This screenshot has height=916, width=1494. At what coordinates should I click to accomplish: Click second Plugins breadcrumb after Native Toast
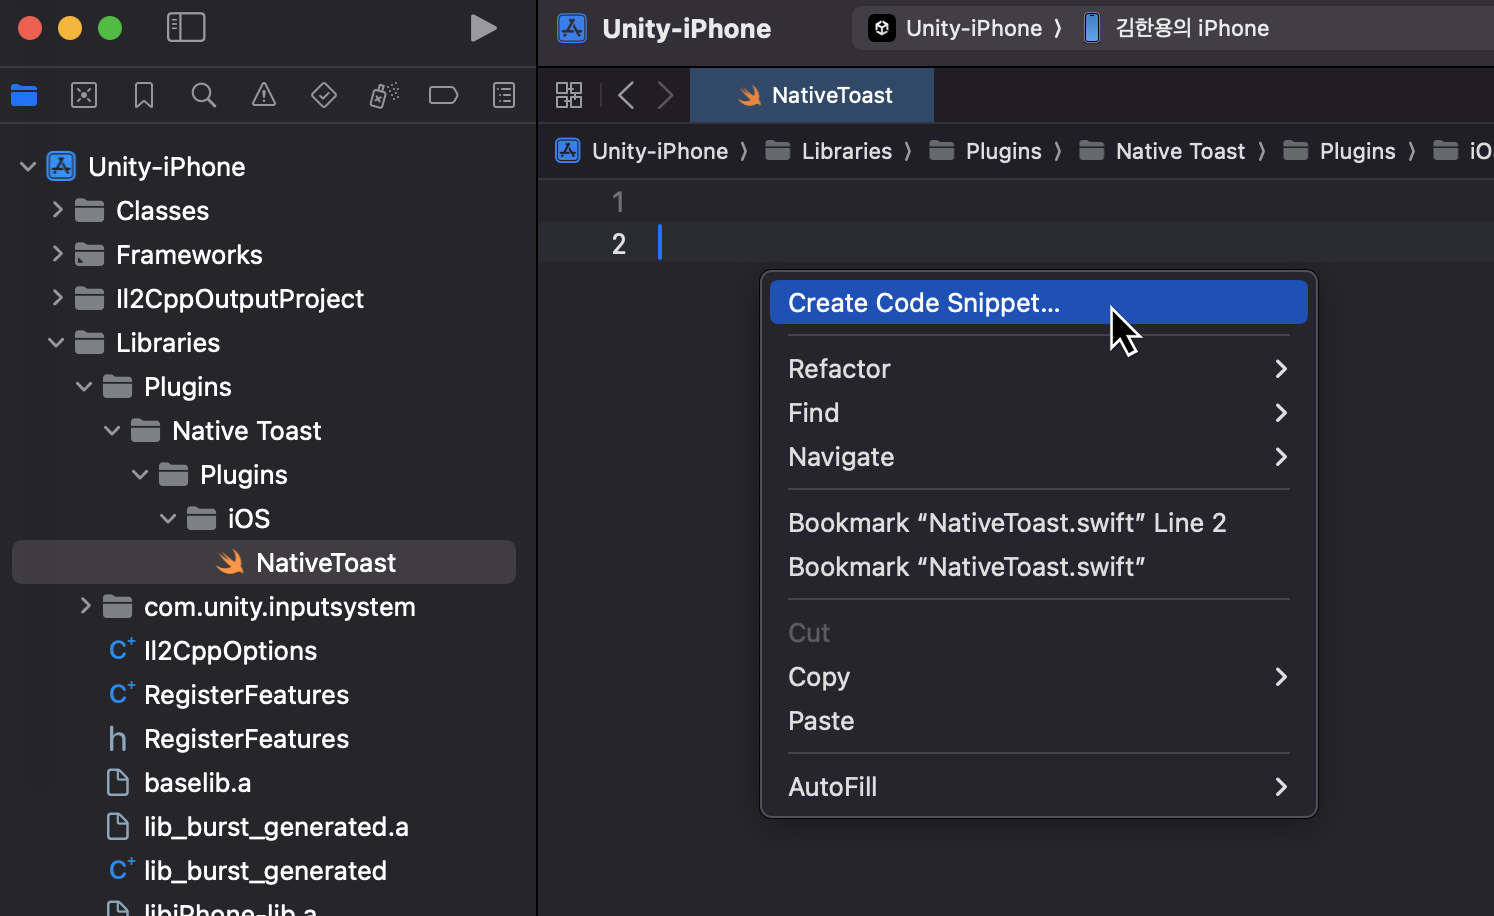1357,151
